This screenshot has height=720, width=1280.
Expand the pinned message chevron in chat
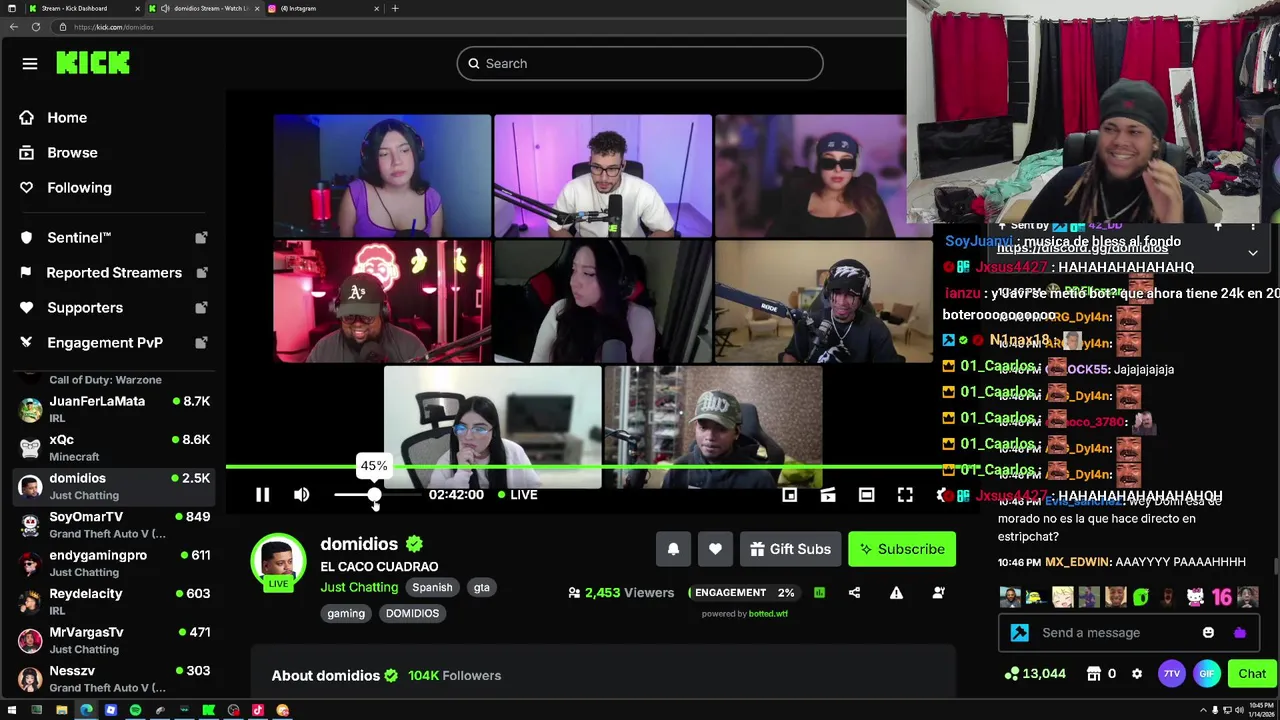tap(1253, 253)
